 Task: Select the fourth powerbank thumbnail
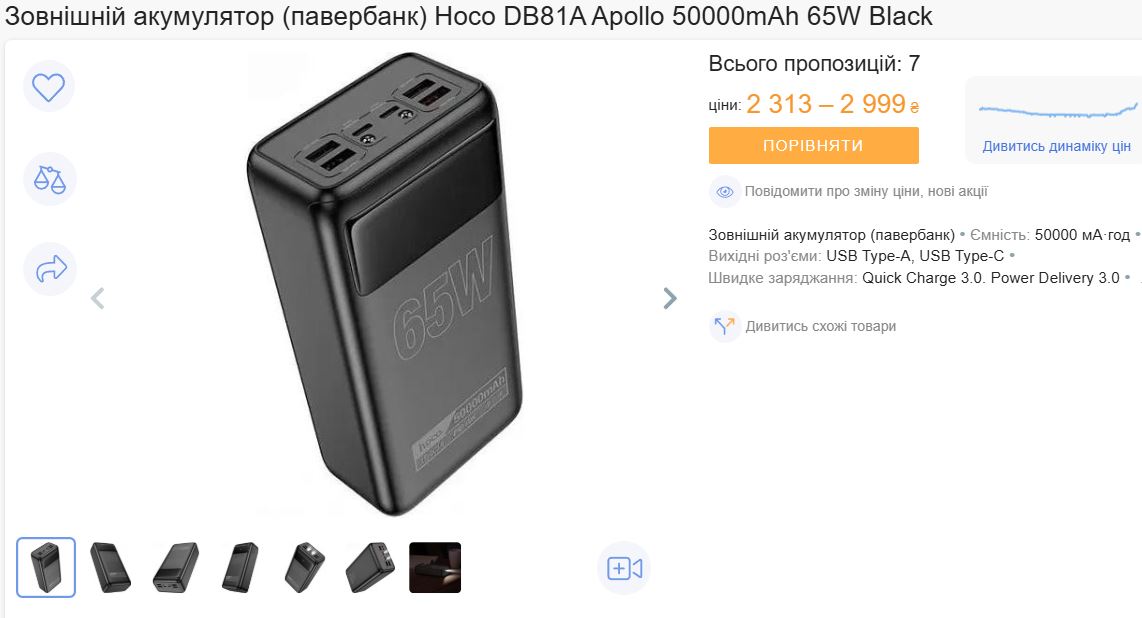coord(240,568)
